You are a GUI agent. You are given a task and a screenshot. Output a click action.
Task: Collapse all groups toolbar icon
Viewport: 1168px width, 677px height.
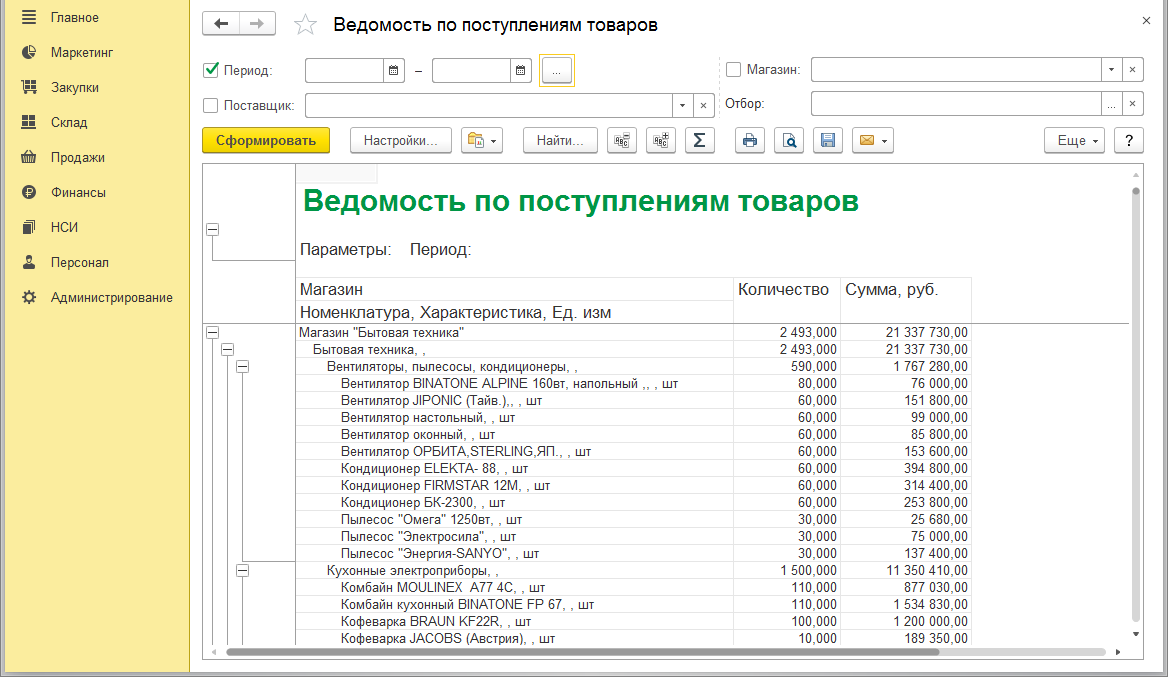click(x=622, y=140)
